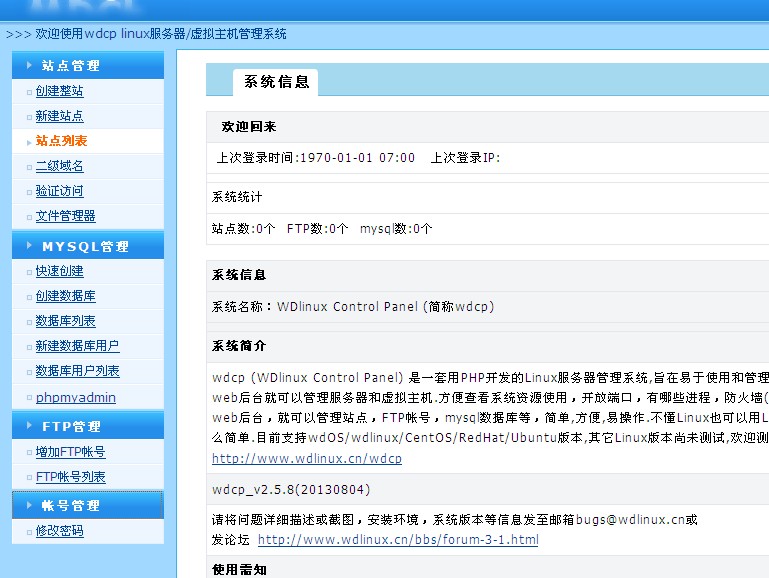The width and height of the screenshot is (769, 578).
Task: Switch to the 系统信息 tab
Action: click(x=276, y=82)
